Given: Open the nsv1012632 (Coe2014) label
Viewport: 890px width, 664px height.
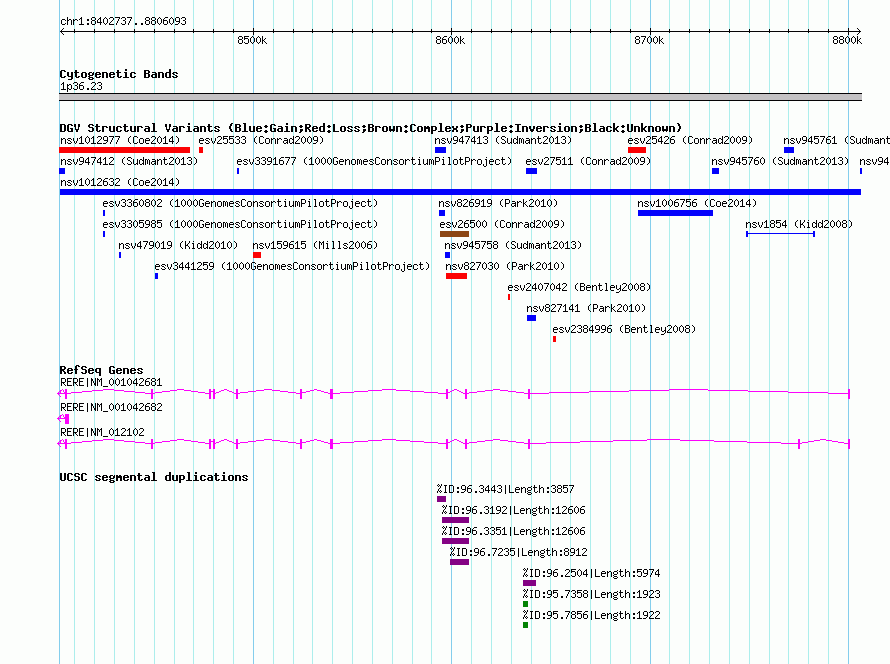Looking at the screenshot, I should pos(120,182).
